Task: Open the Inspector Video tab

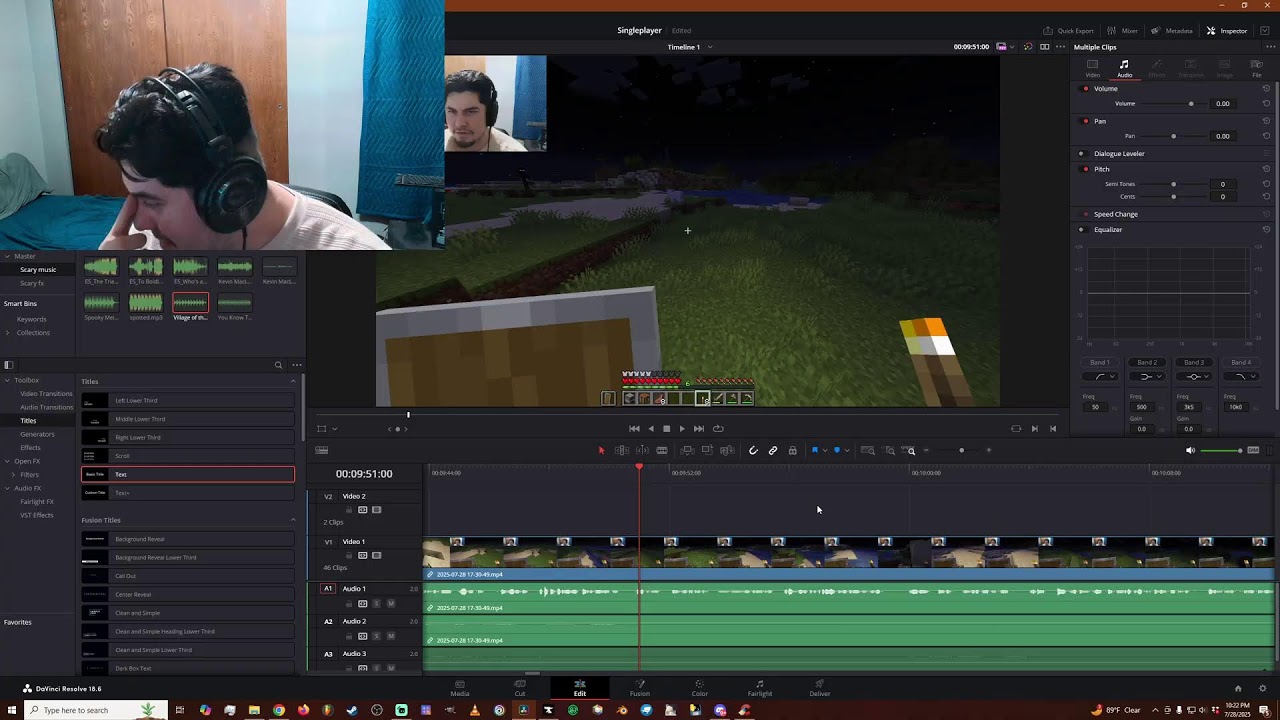Action: click(x=1093, y=68)
